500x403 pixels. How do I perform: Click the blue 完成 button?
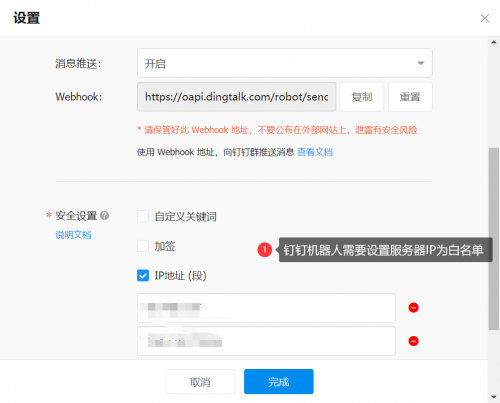tap(279, 382)
